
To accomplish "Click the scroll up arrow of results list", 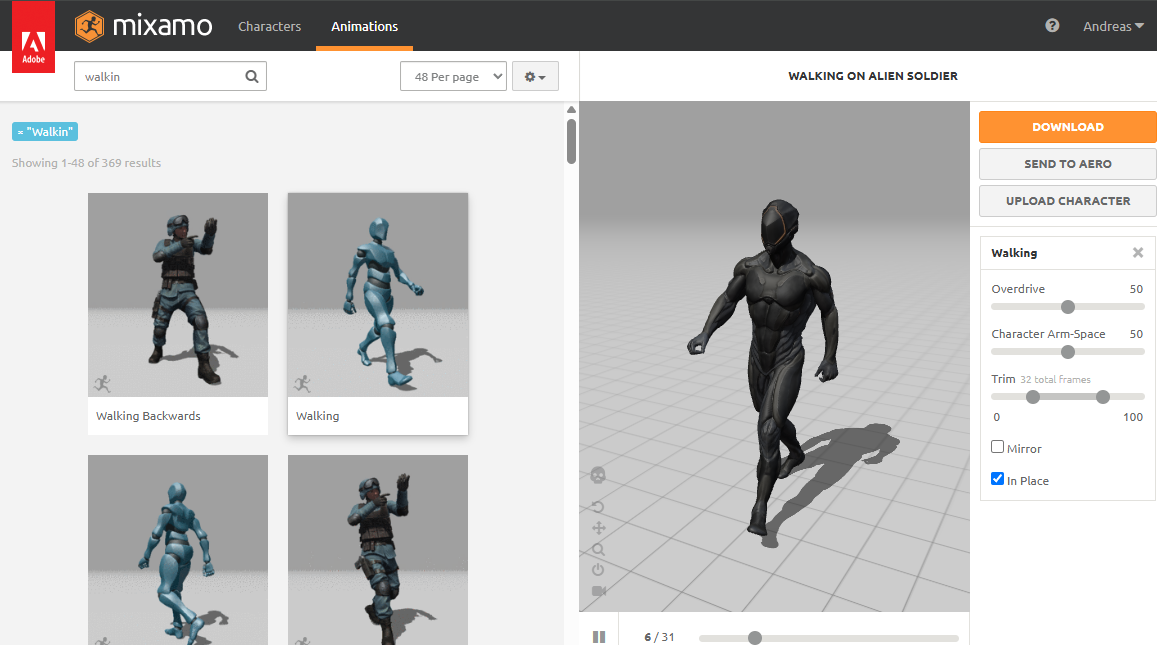I will (x=571, y=110).
